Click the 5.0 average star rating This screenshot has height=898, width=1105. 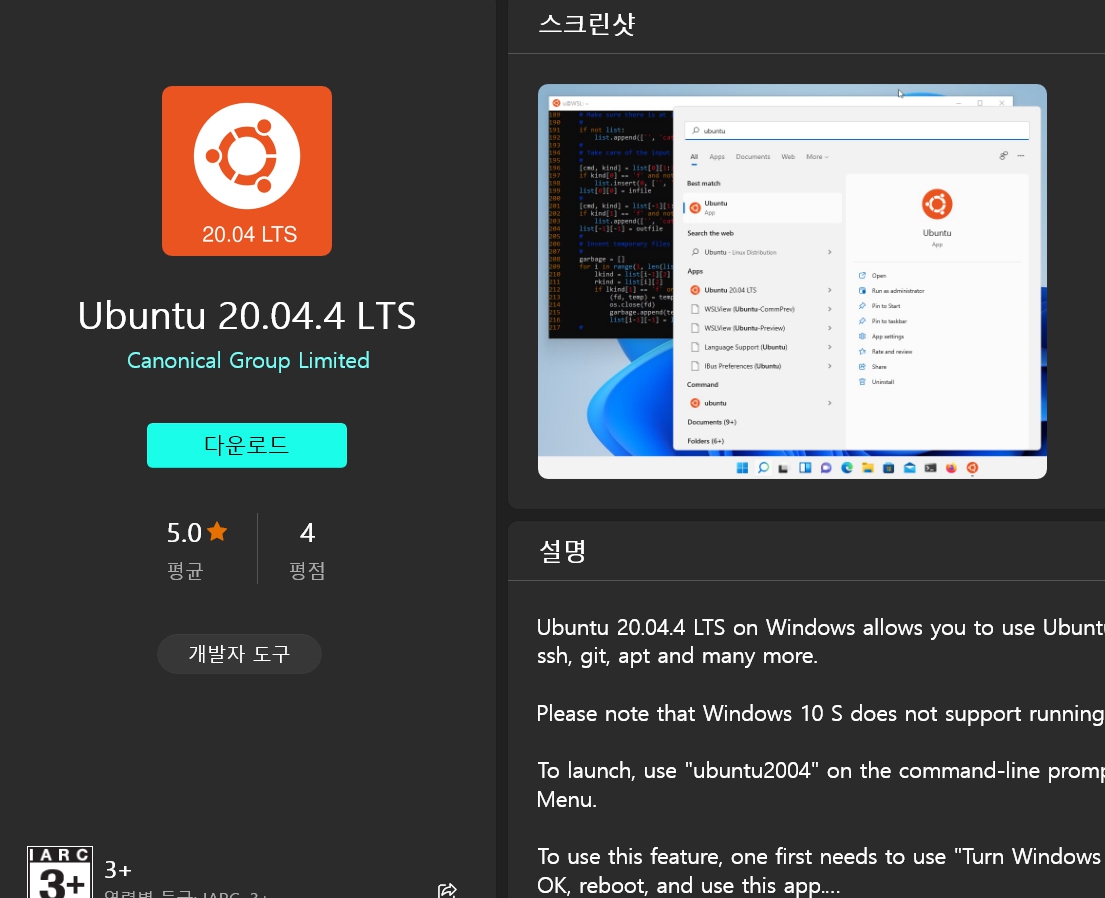(x=197, y=532)
